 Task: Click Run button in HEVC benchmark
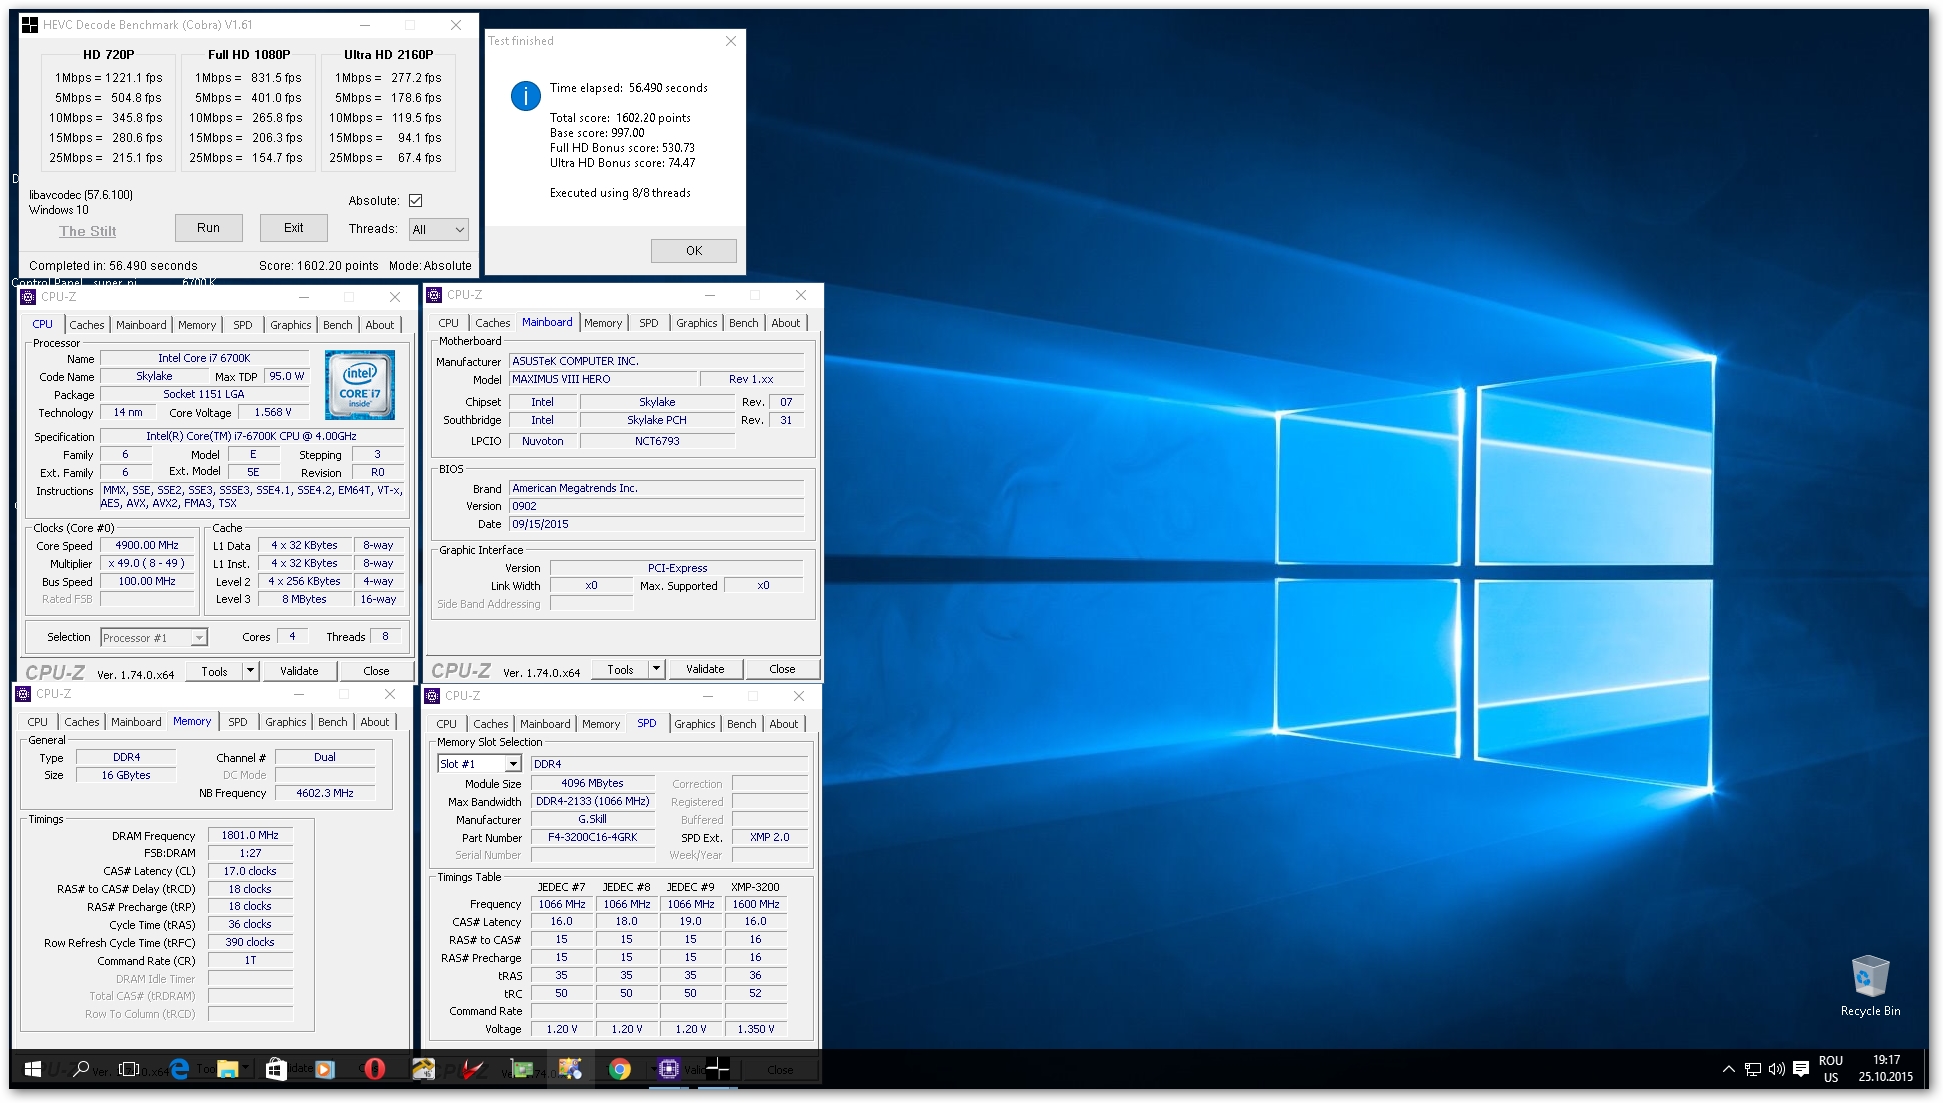coord(208,228)
